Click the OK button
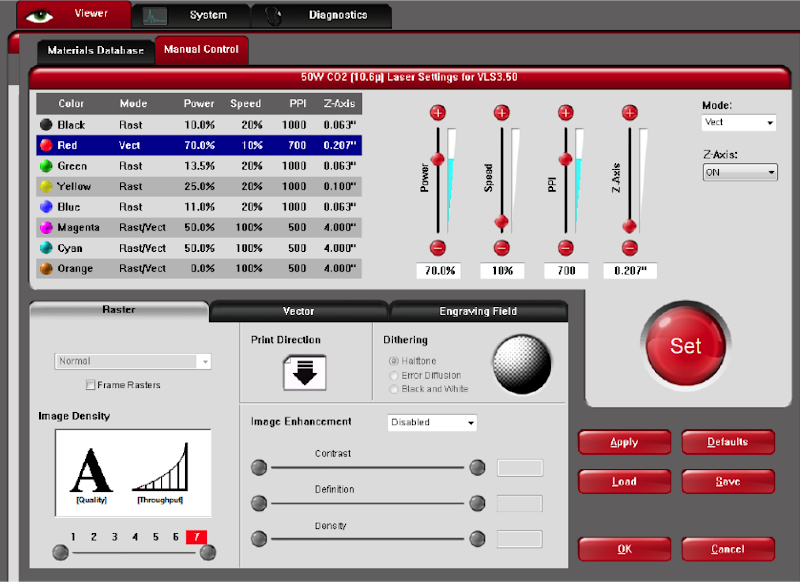Screen dimensions: 800x582 pyautogui.click(x=624, y=549)
